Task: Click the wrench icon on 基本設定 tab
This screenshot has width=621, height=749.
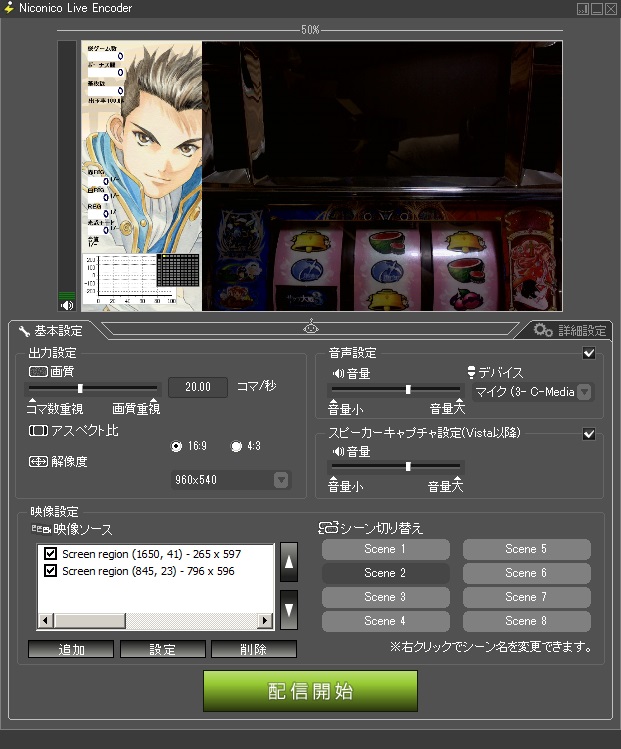Action: pos(24,331)
